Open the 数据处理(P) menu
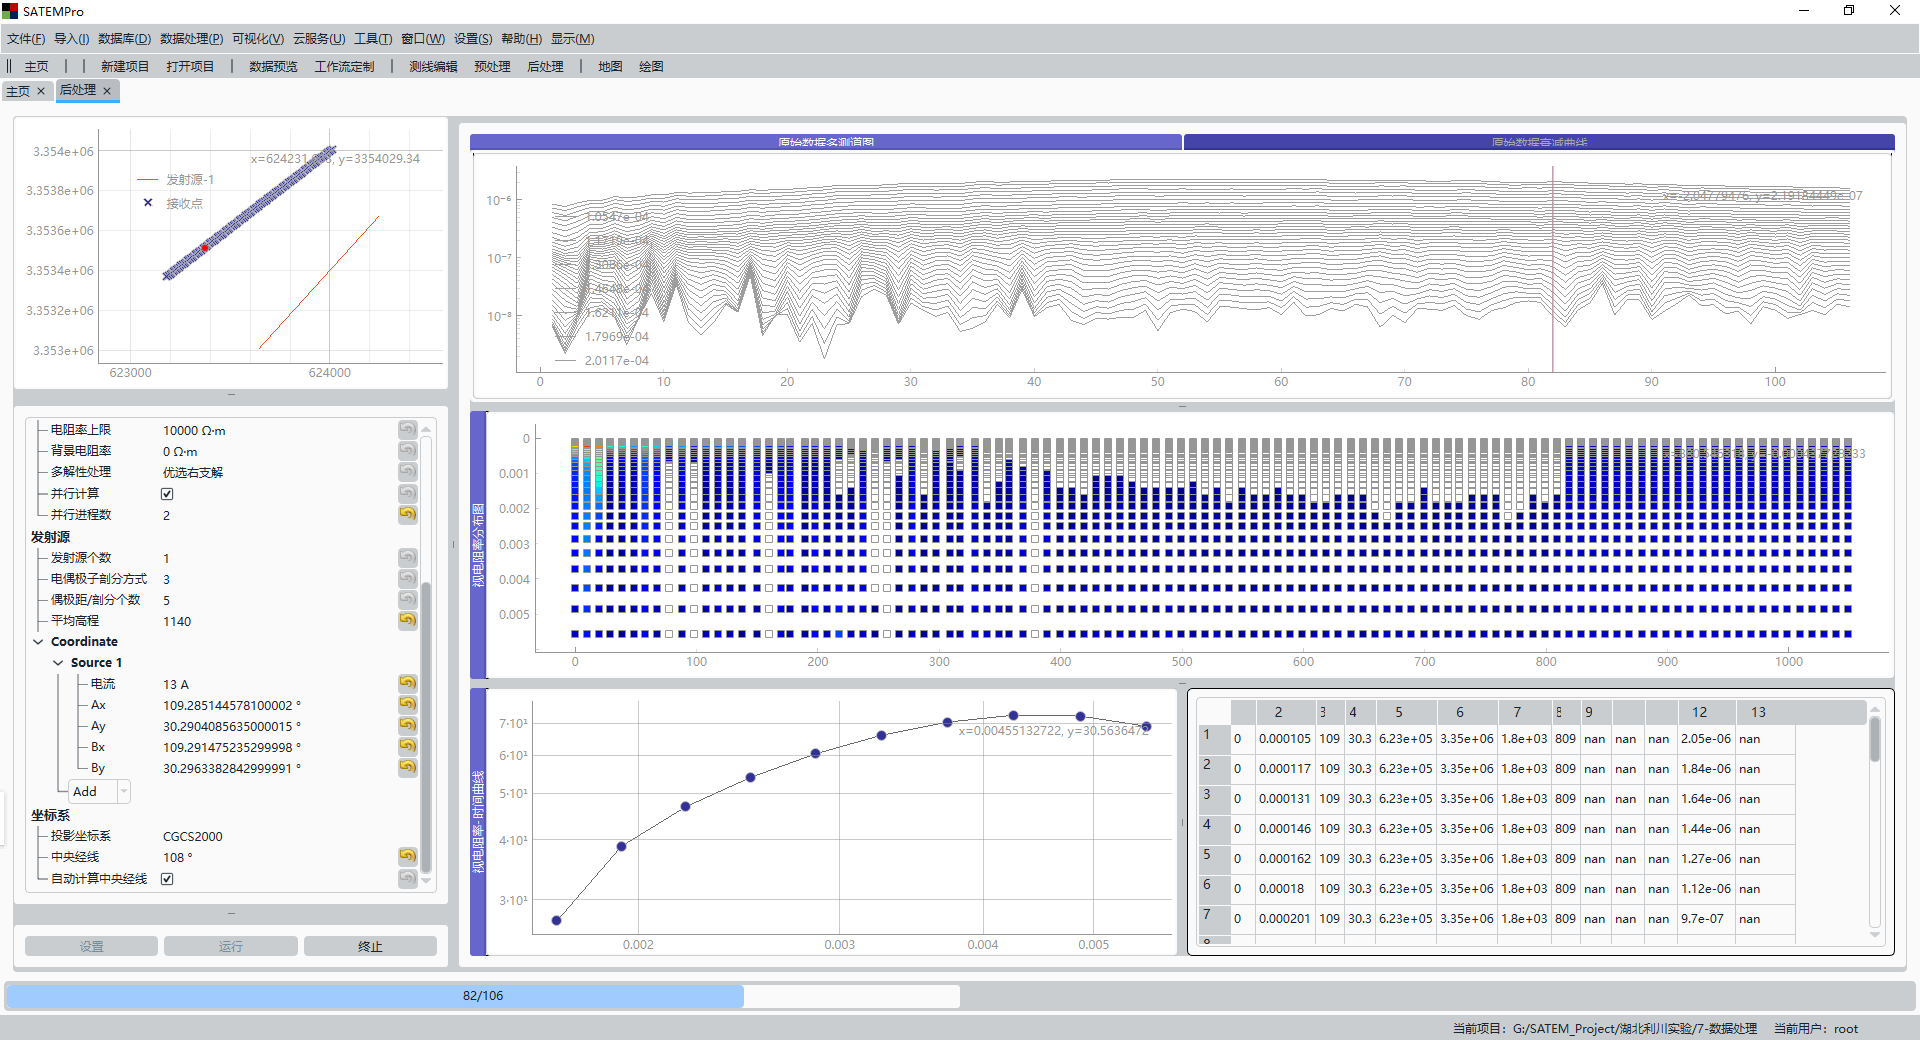 coord(191,39)
